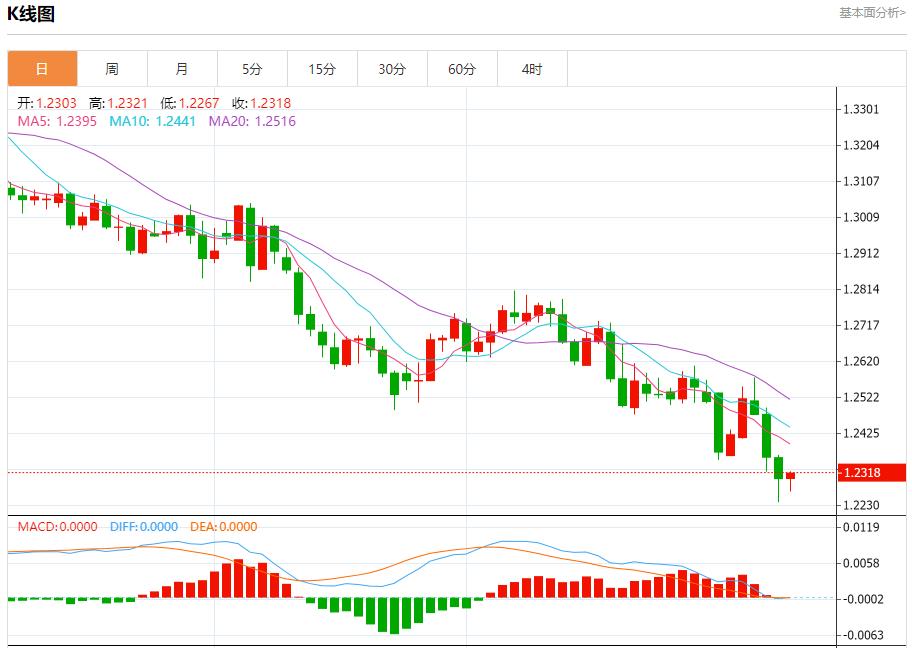912x648 pixels.
Task: Click the MA5 indicator label
Action: pyautogui.click(x=57, y=121)
